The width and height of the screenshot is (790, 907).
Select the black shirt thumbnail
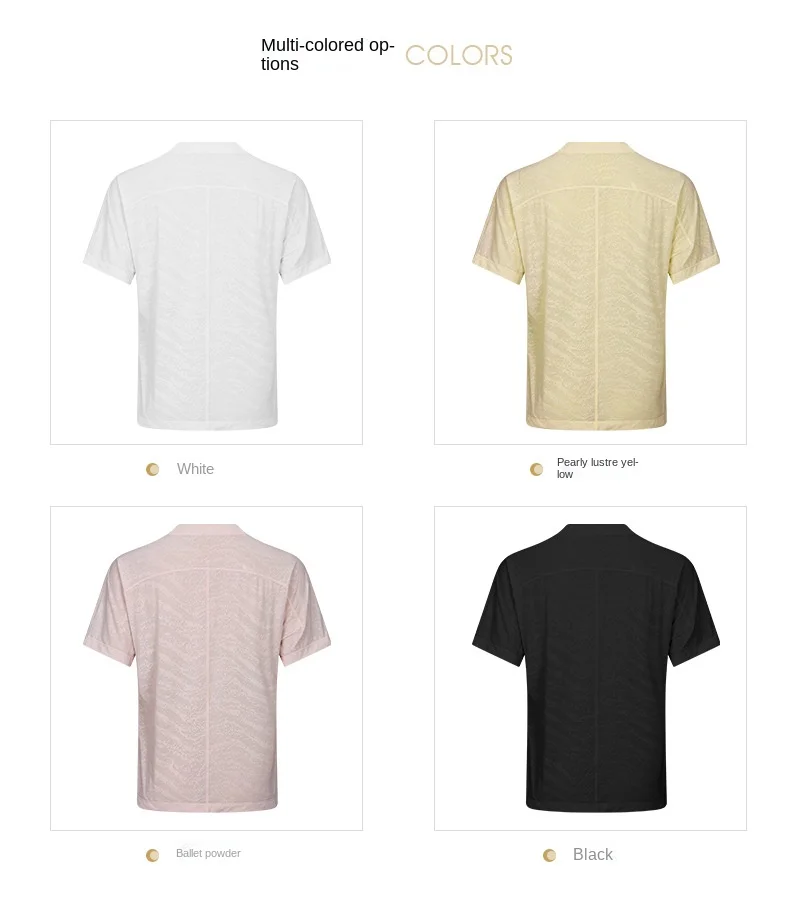pos(590,668)
